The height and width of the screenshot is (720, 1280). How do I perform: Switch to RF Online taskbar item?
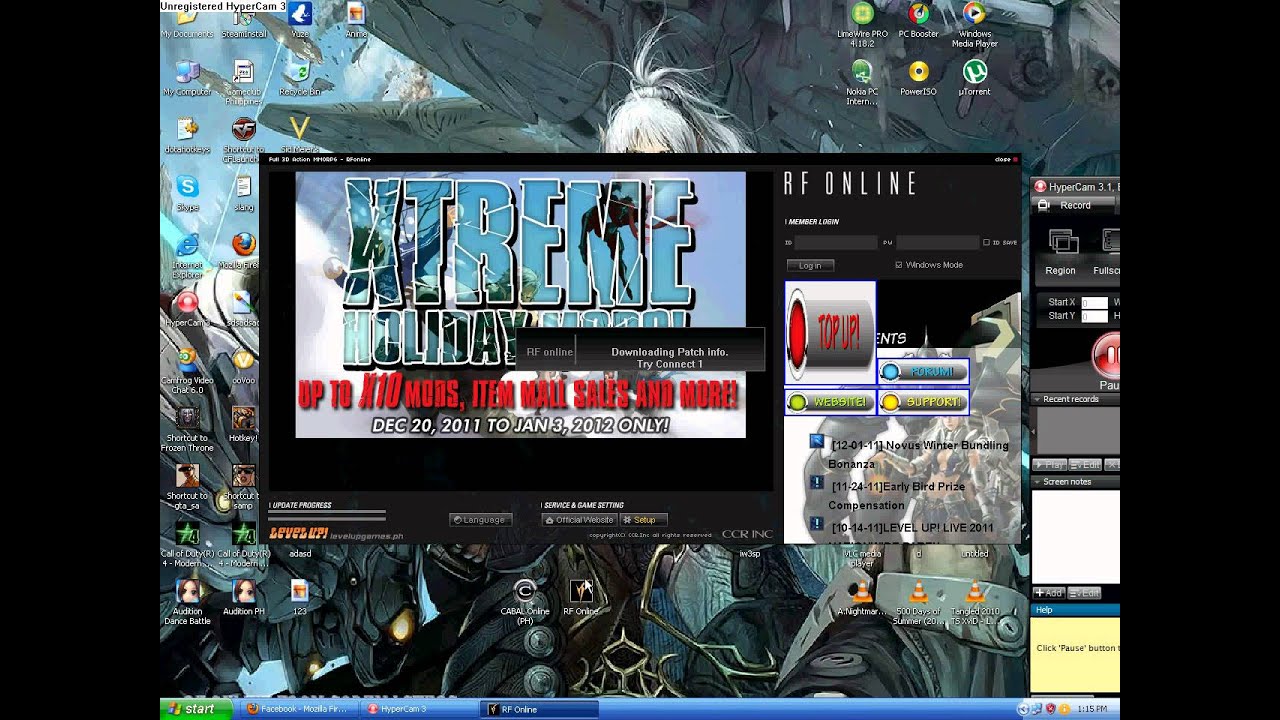(541, 709)
